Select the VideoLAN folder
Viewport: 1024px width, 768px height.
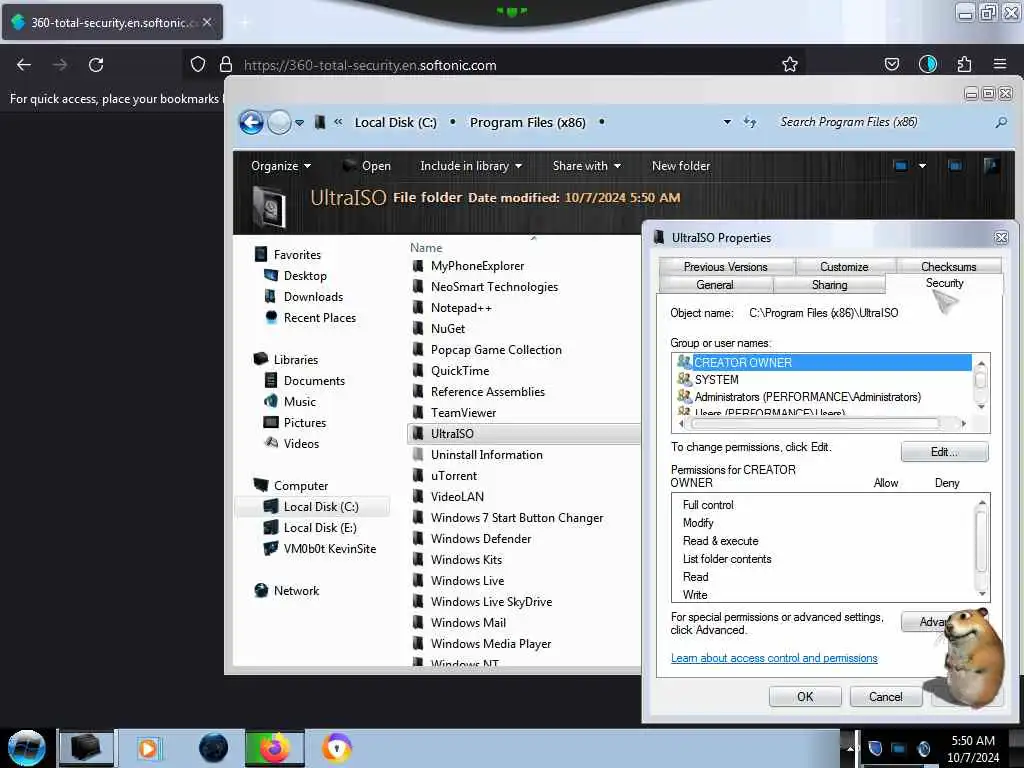(457, 496)
